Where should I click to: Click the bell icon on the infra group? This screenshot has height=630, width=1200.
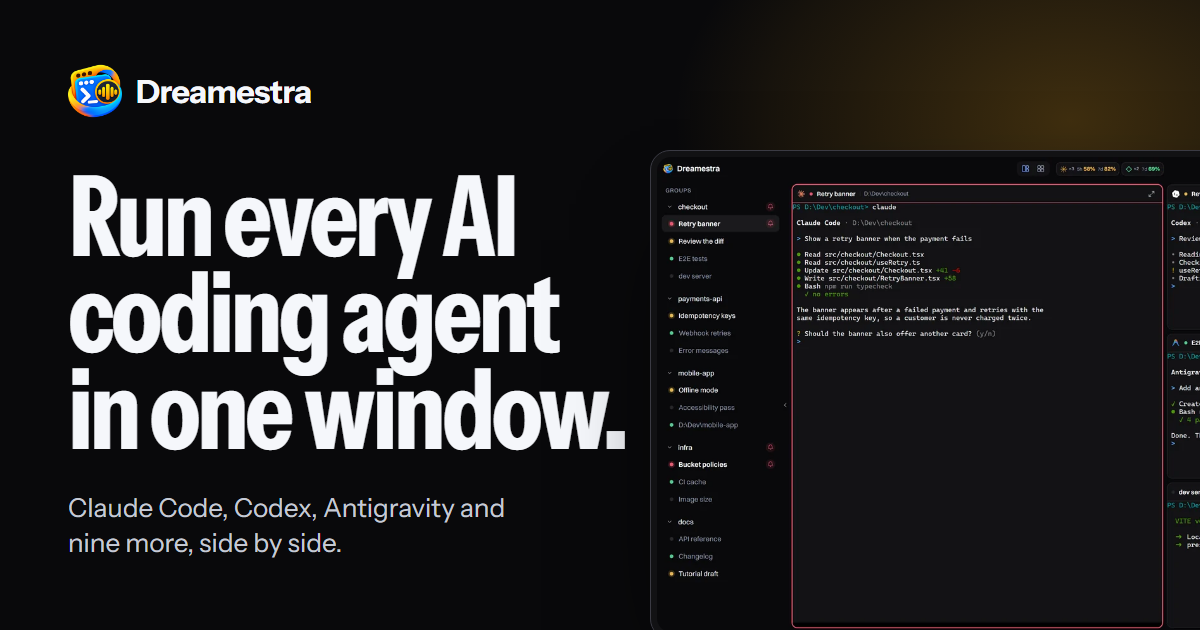pyautogui.click(x=770, y=447)
